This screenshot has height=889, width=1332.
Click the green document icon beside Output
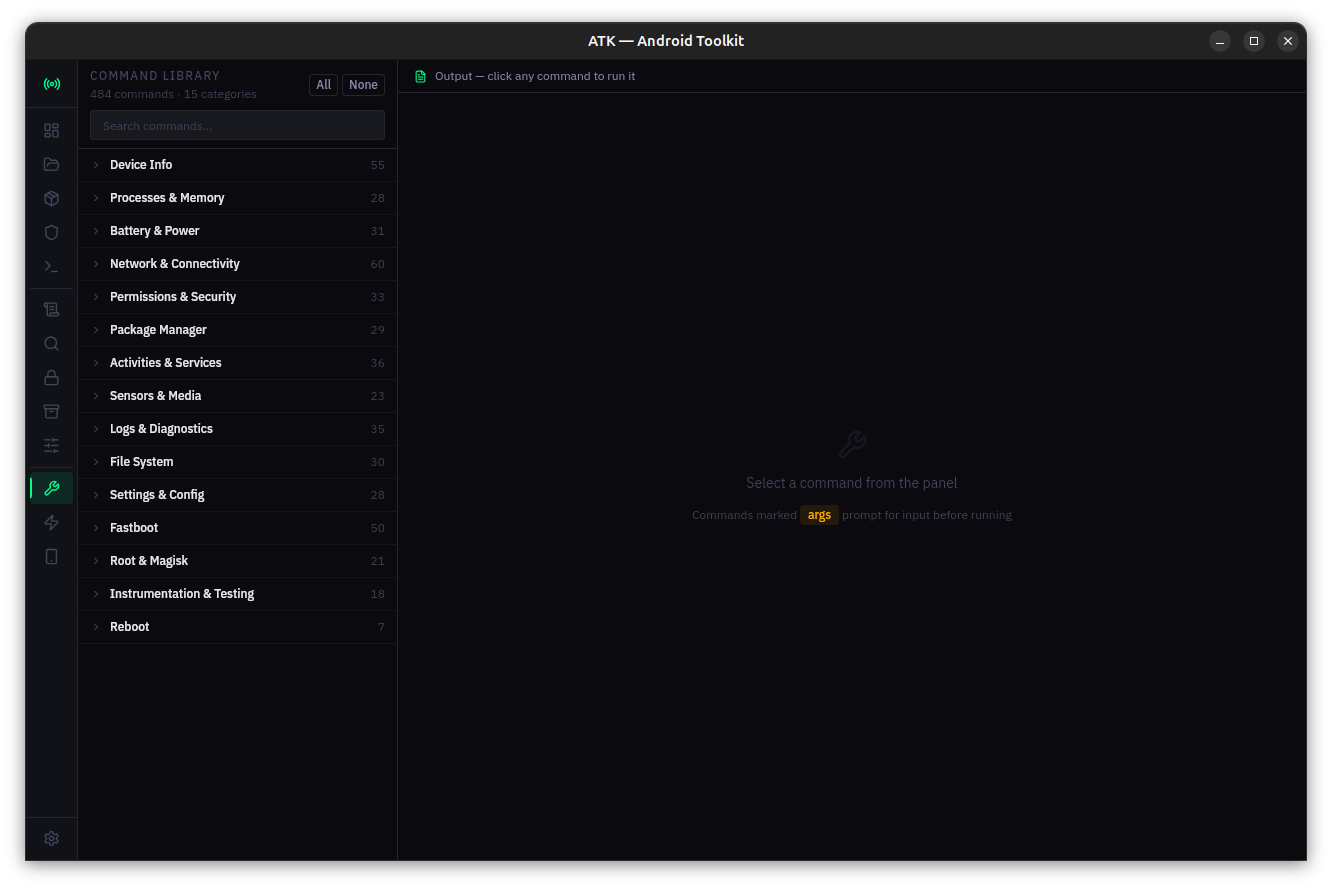coord(421,76)
